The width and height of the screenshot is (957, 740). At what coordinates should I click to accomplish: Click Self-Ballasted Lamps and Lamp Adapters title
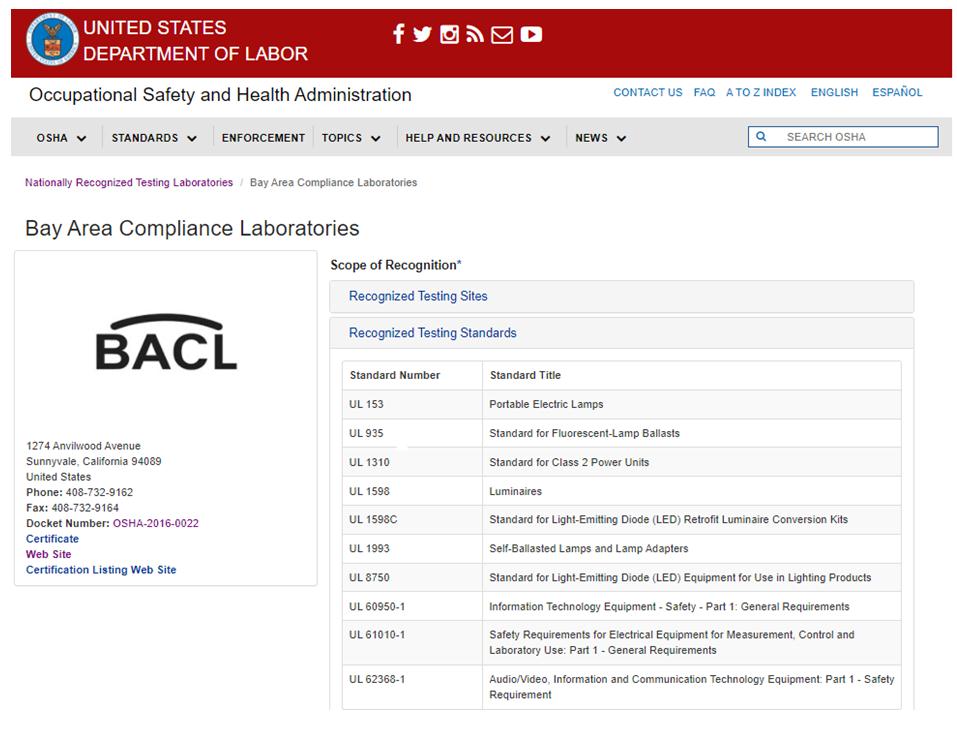point(588,549)
